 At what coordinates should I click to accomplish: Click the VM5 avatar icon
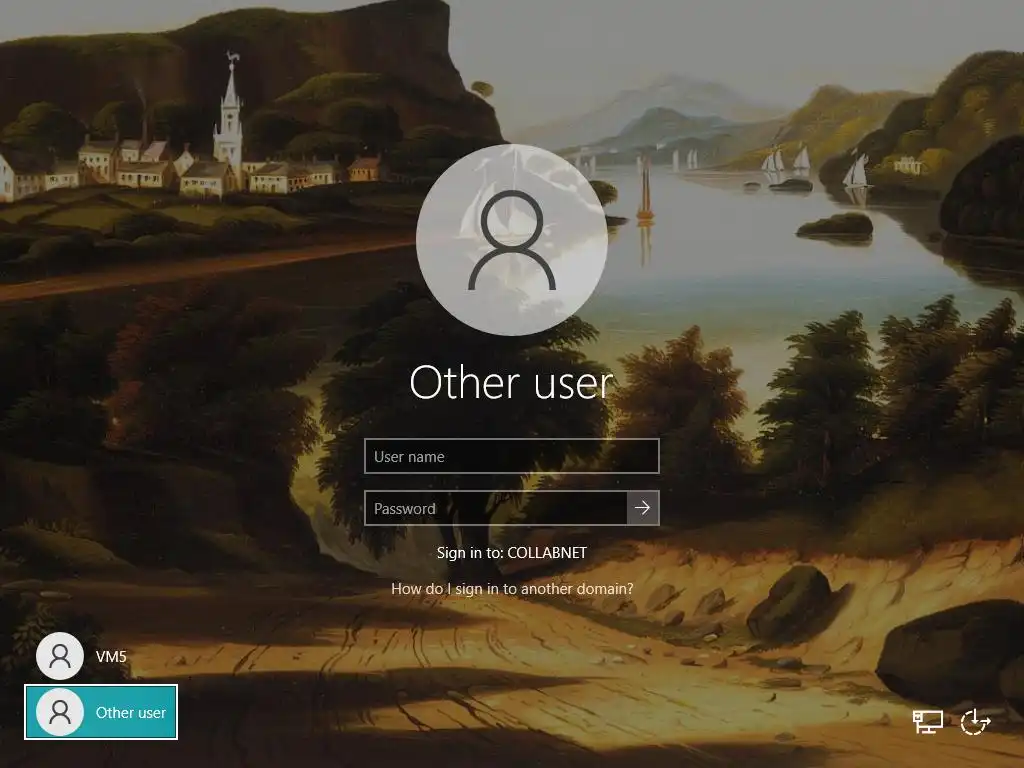click(60, 656)
